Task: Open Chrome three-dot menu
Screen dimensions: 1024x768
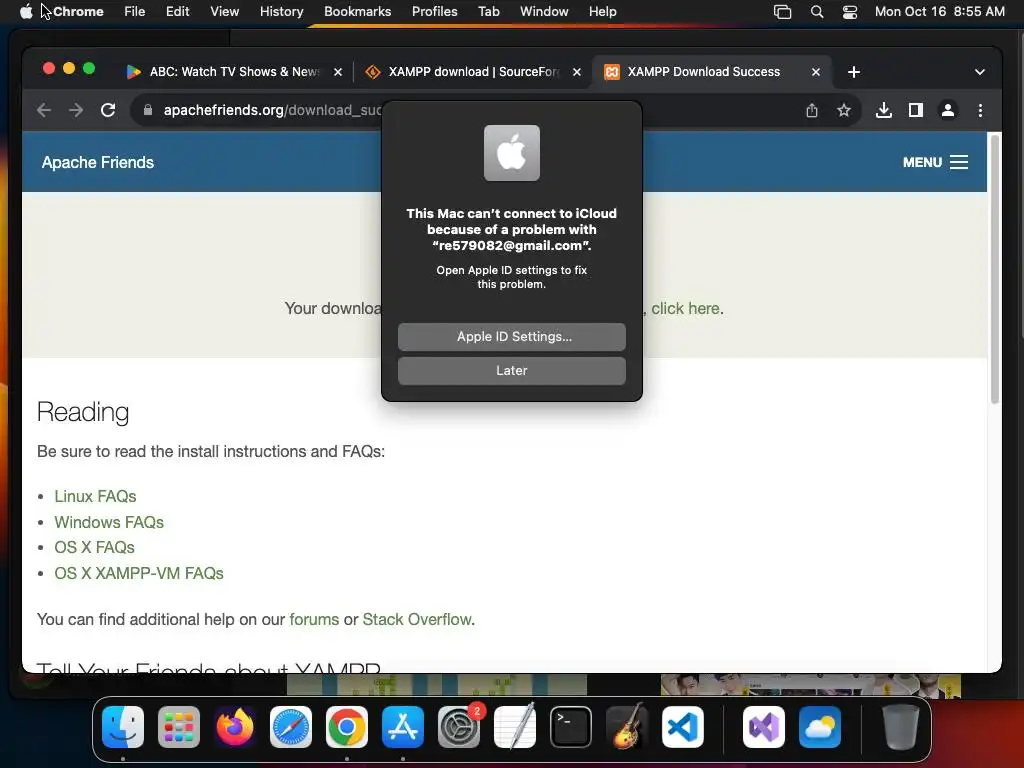Action: pos(980,110)
